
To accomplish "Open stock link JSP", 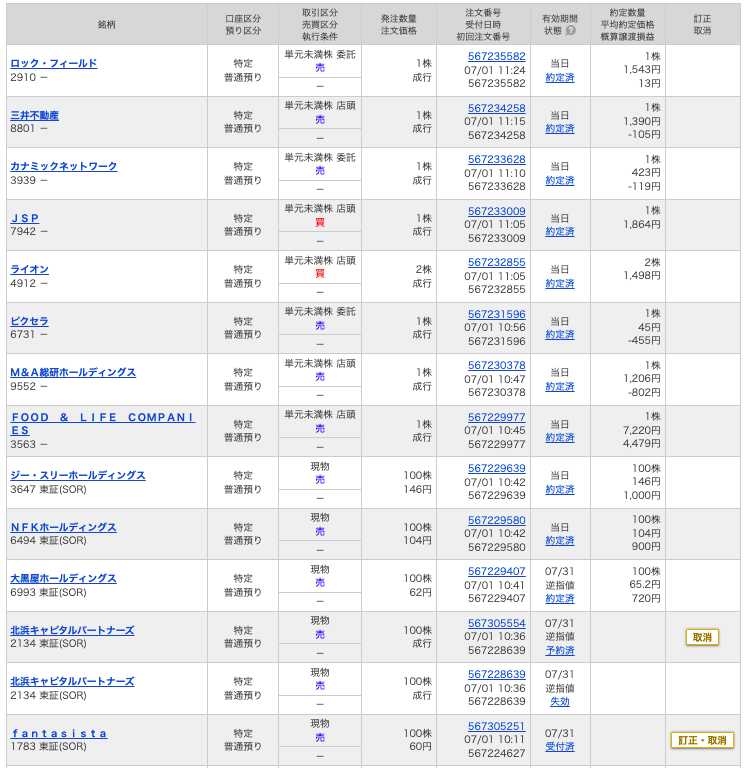I will 24,218.
